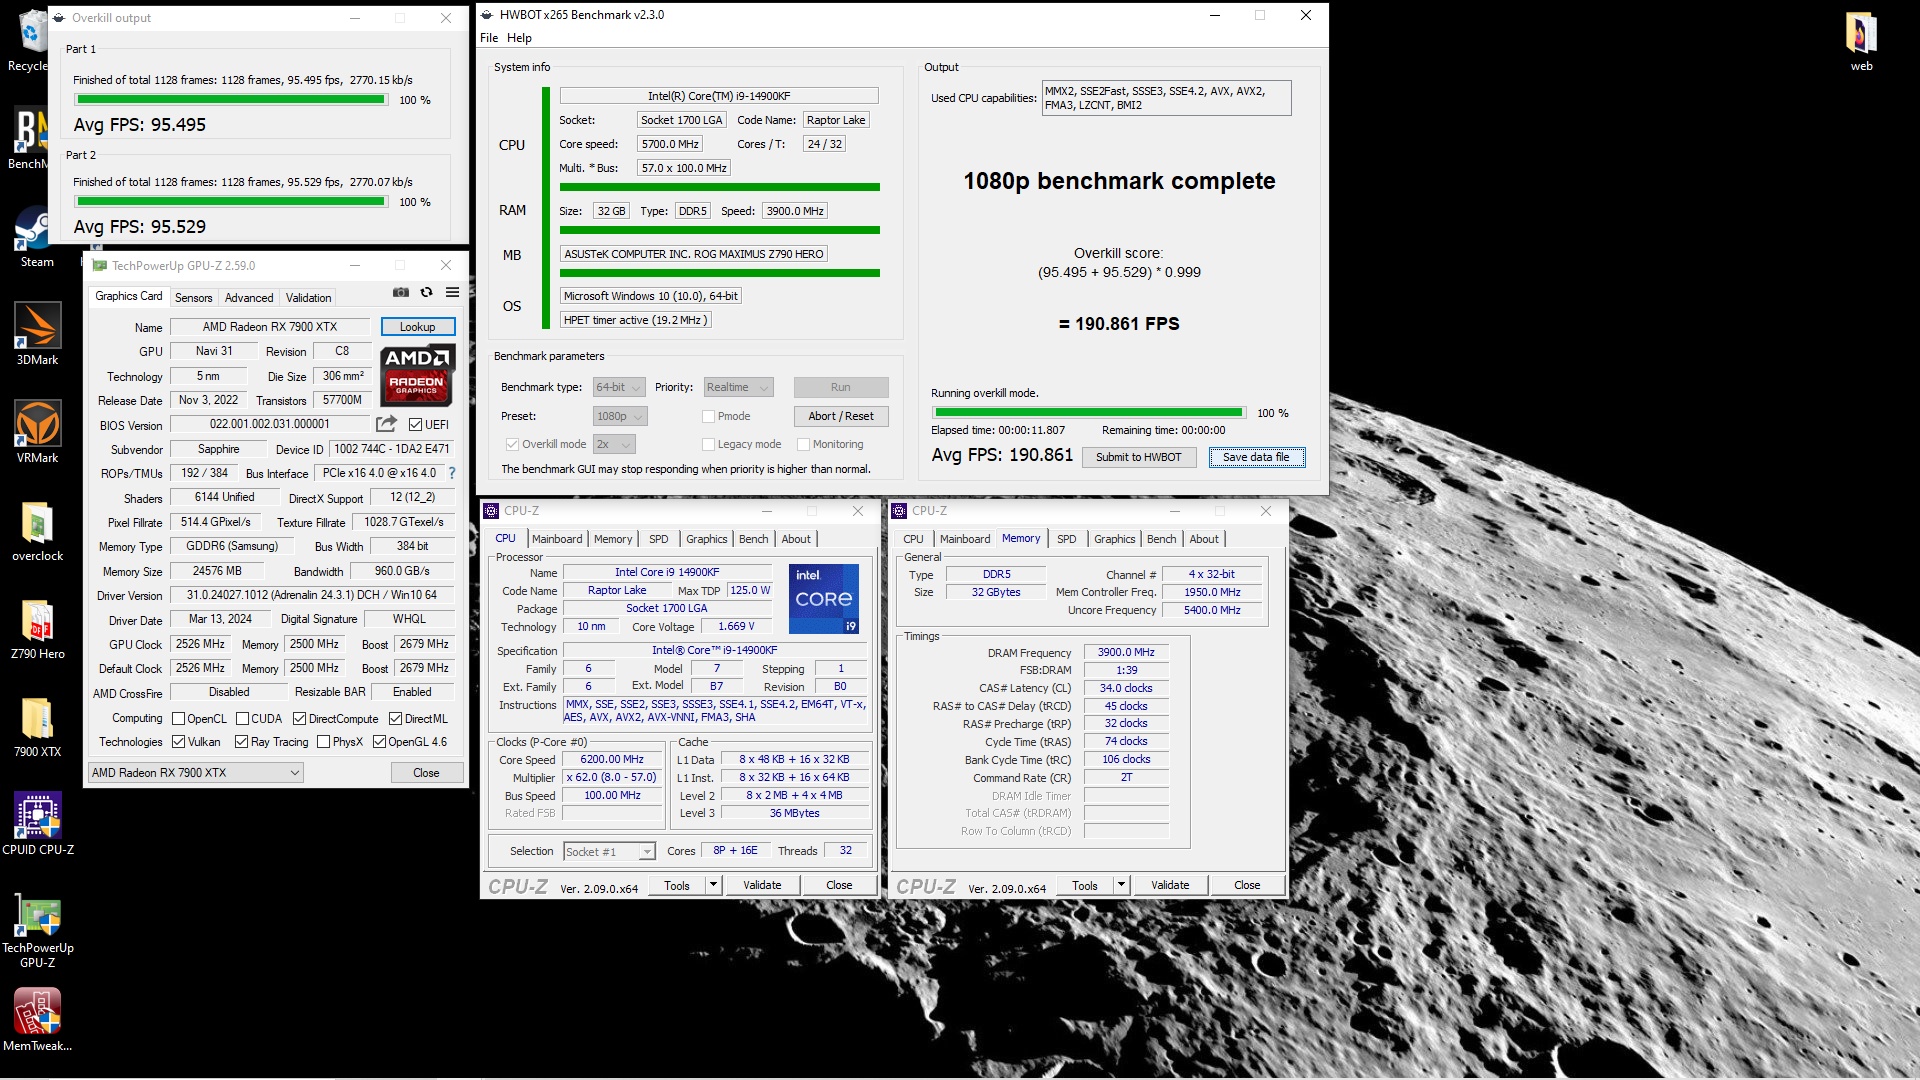Image resolution: width=1920 pixels, height=1080 pixels.
Task: Click the HWBOT x265 title bar app icon
Action: pos(487,15)
